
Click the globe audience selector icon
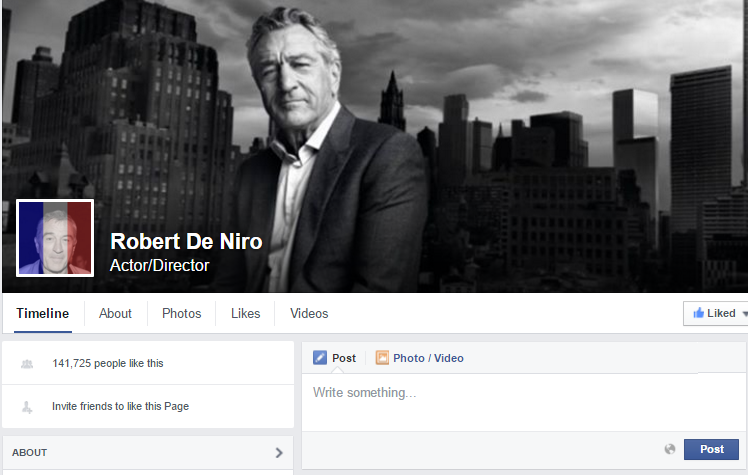coord(670,449)
